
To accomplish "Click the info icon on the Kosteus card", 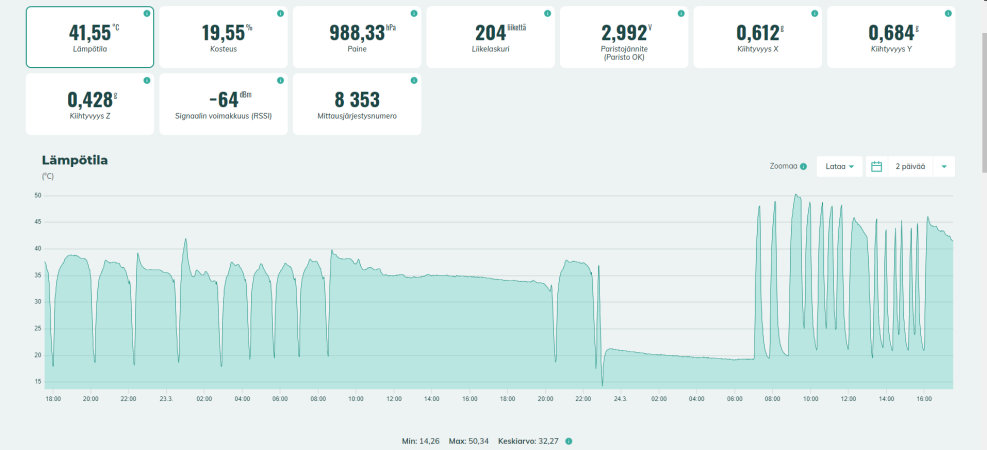I will 280,13.
